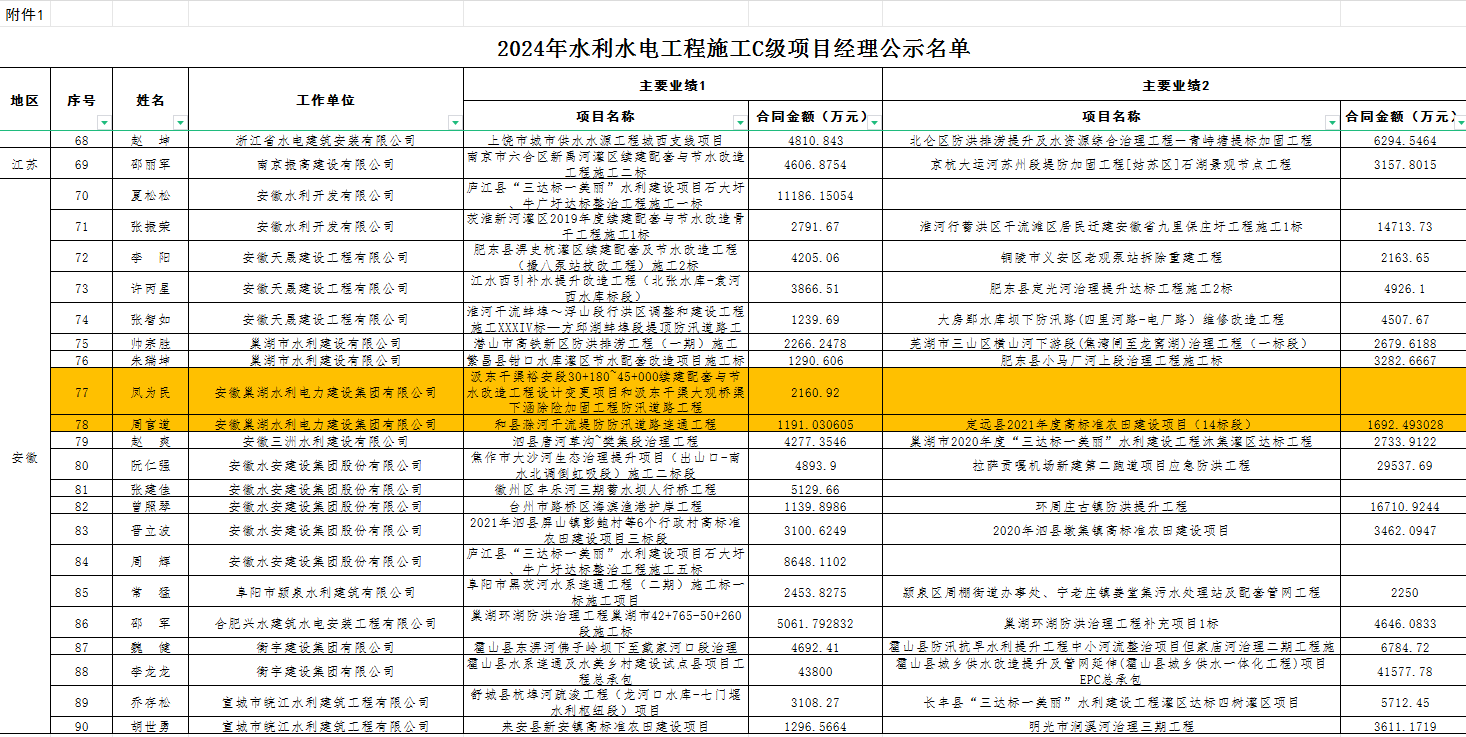Viewport: 1466px width, 737px height.
Task: Open the 序号 column filter dropdown
Action: [x=104, y=122]
